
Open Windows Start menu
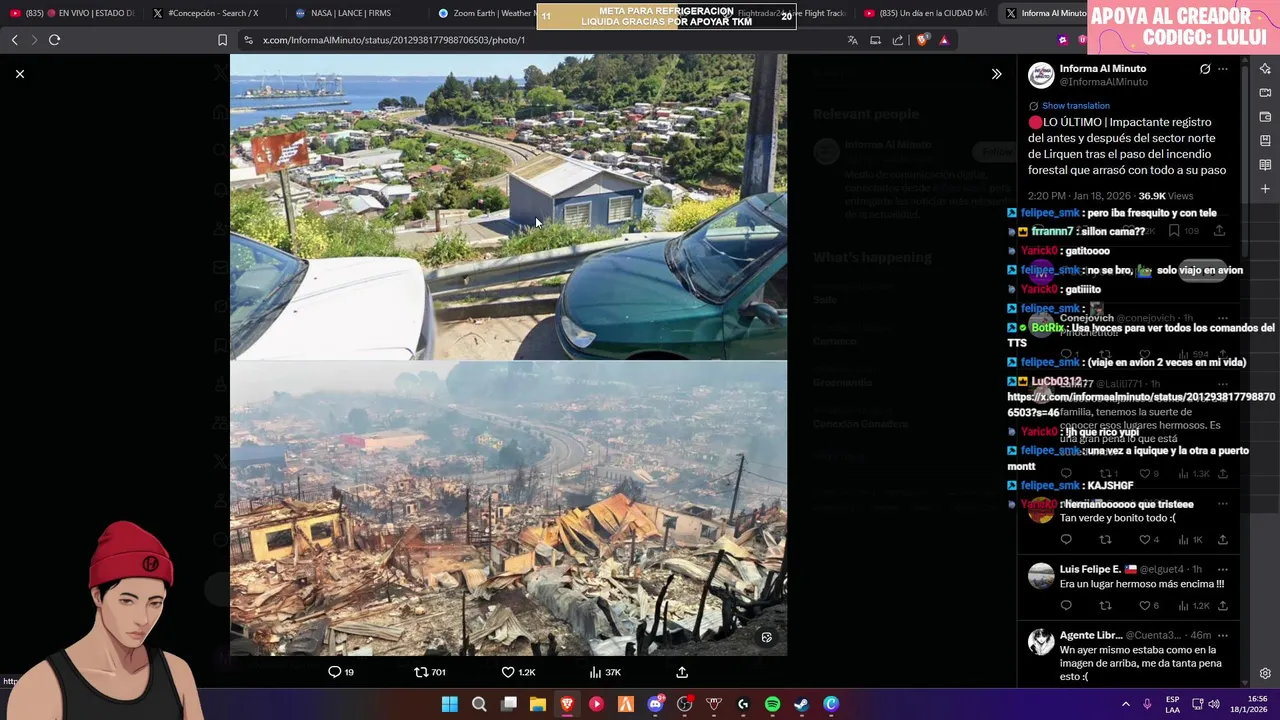click(450, 704)
